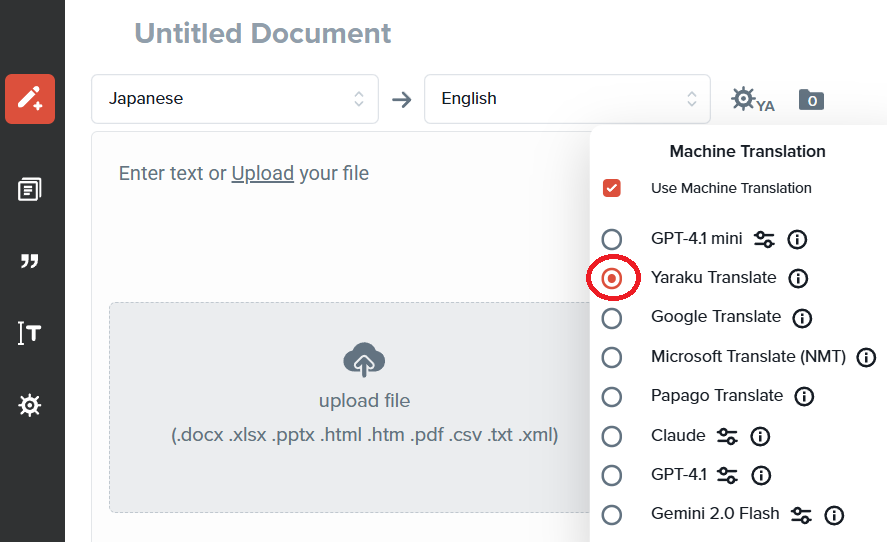
Task: Click the cloud upload icon
Action: tap(364, 360)
